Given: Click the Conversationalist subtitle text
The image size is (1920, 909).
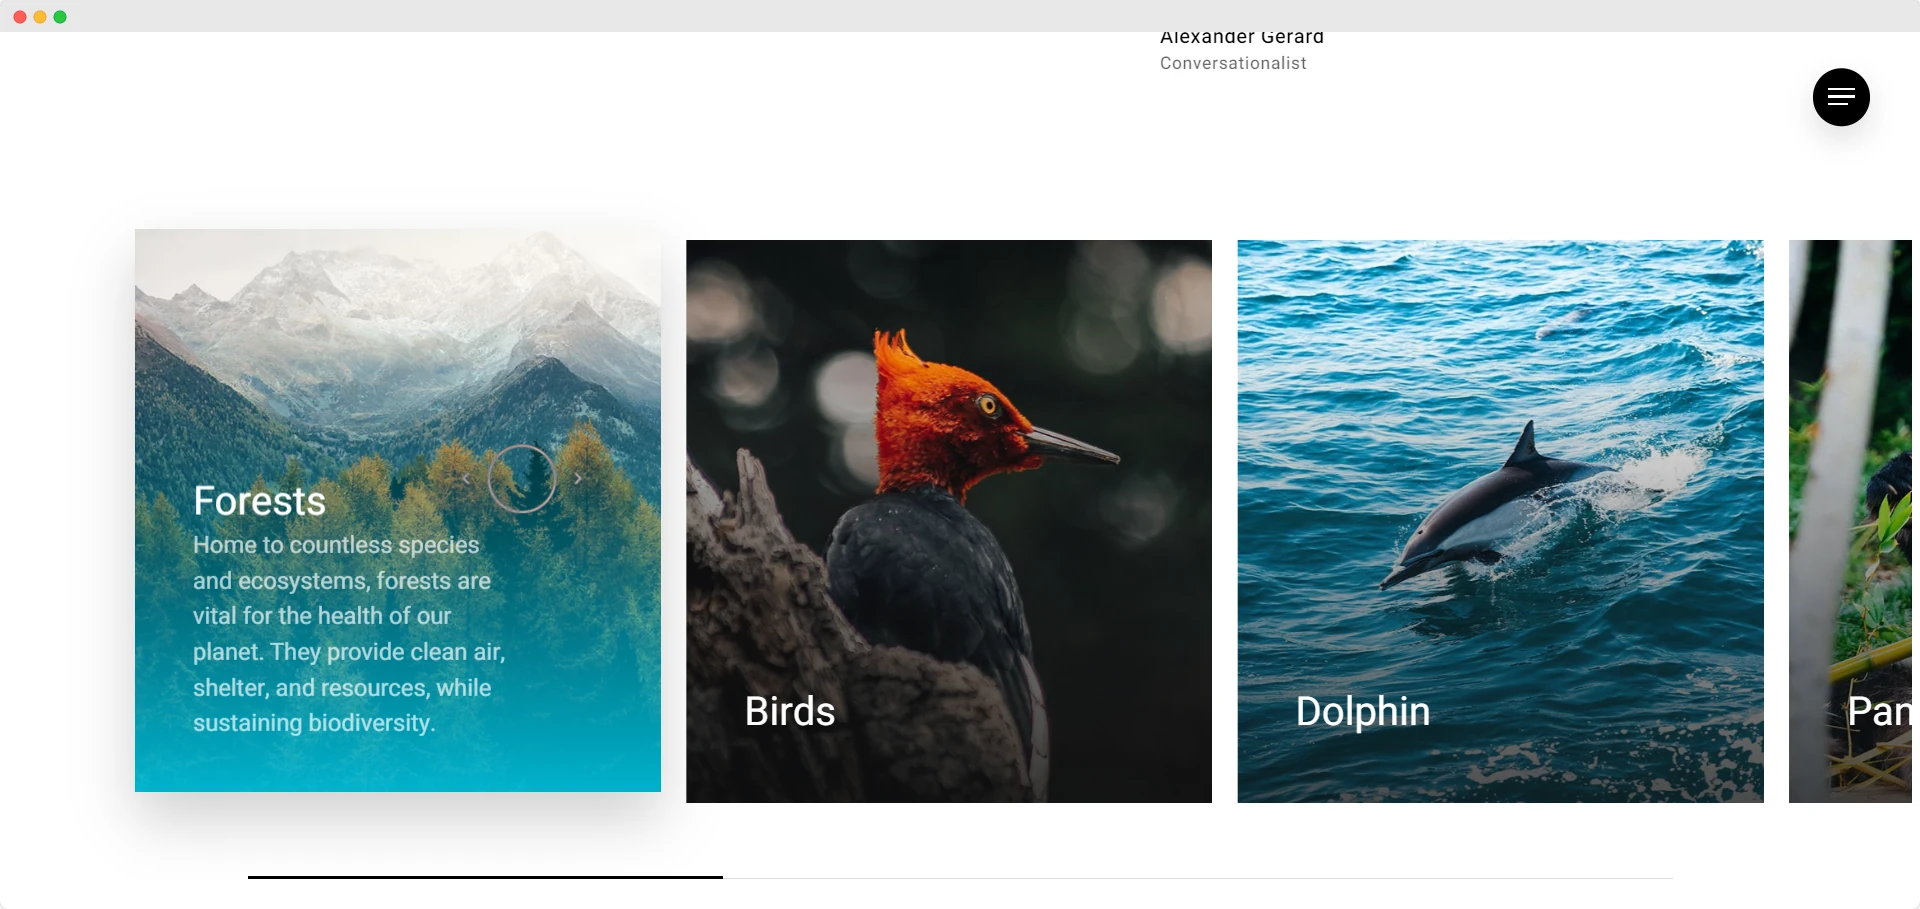Looking at the screenshot, I should [1233, 63].
